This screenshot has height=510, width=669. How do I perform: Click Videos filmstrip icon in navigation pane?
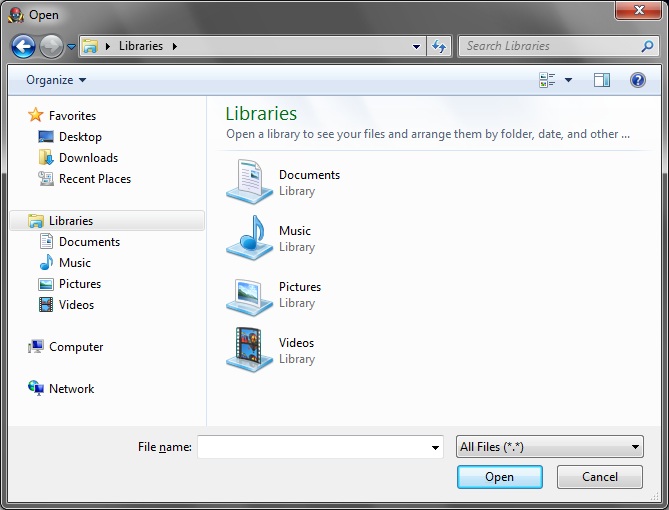tap(46, 305)
